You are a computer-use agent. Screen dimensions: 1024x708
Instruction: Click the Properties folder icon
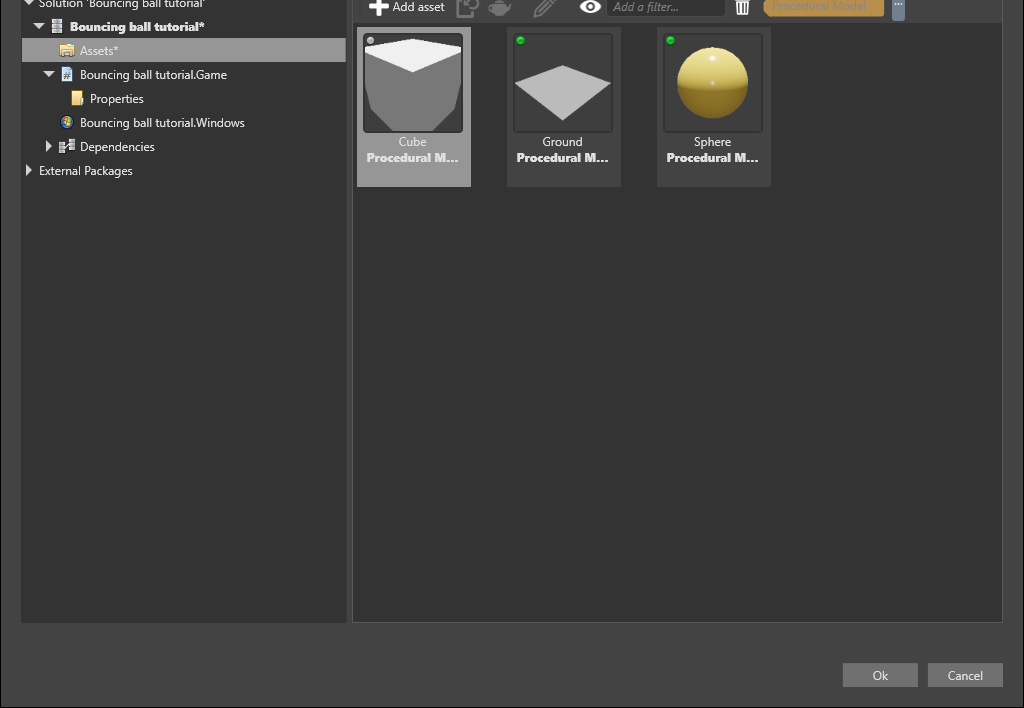coord(77,99)
